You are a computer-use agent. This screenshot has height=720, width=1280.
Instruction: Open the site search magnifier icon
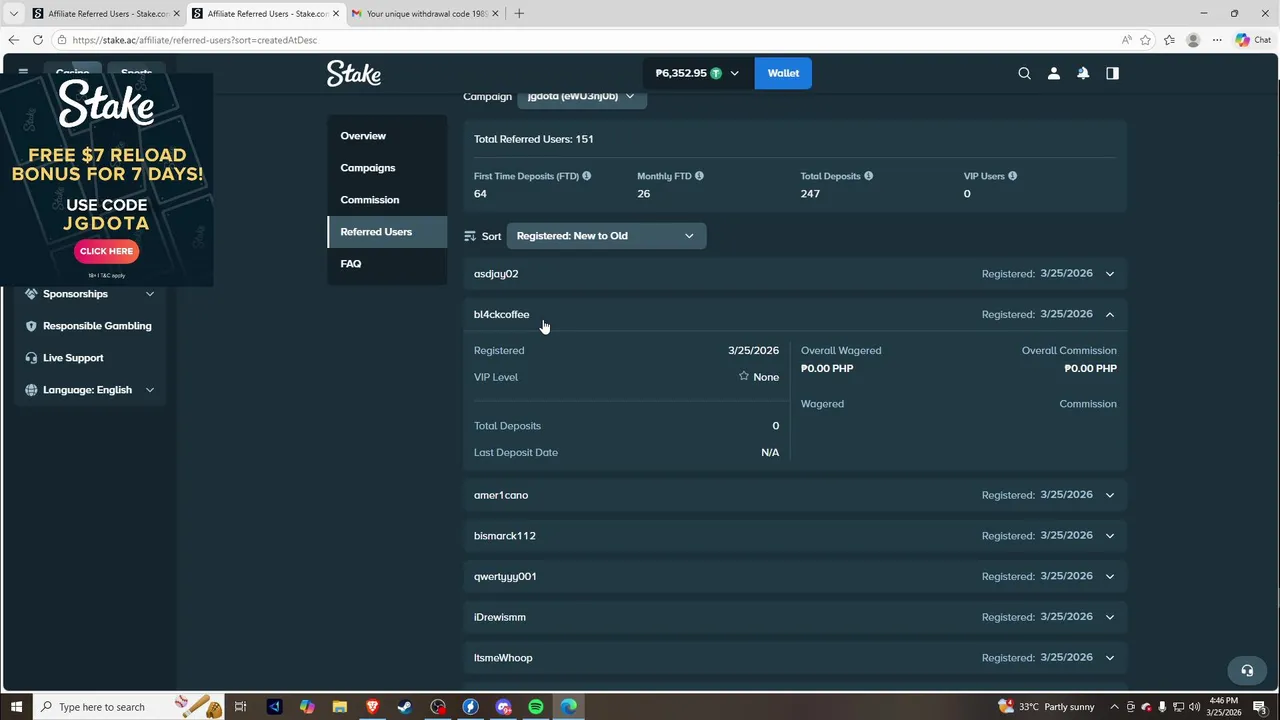click(x=1024, y=73)
